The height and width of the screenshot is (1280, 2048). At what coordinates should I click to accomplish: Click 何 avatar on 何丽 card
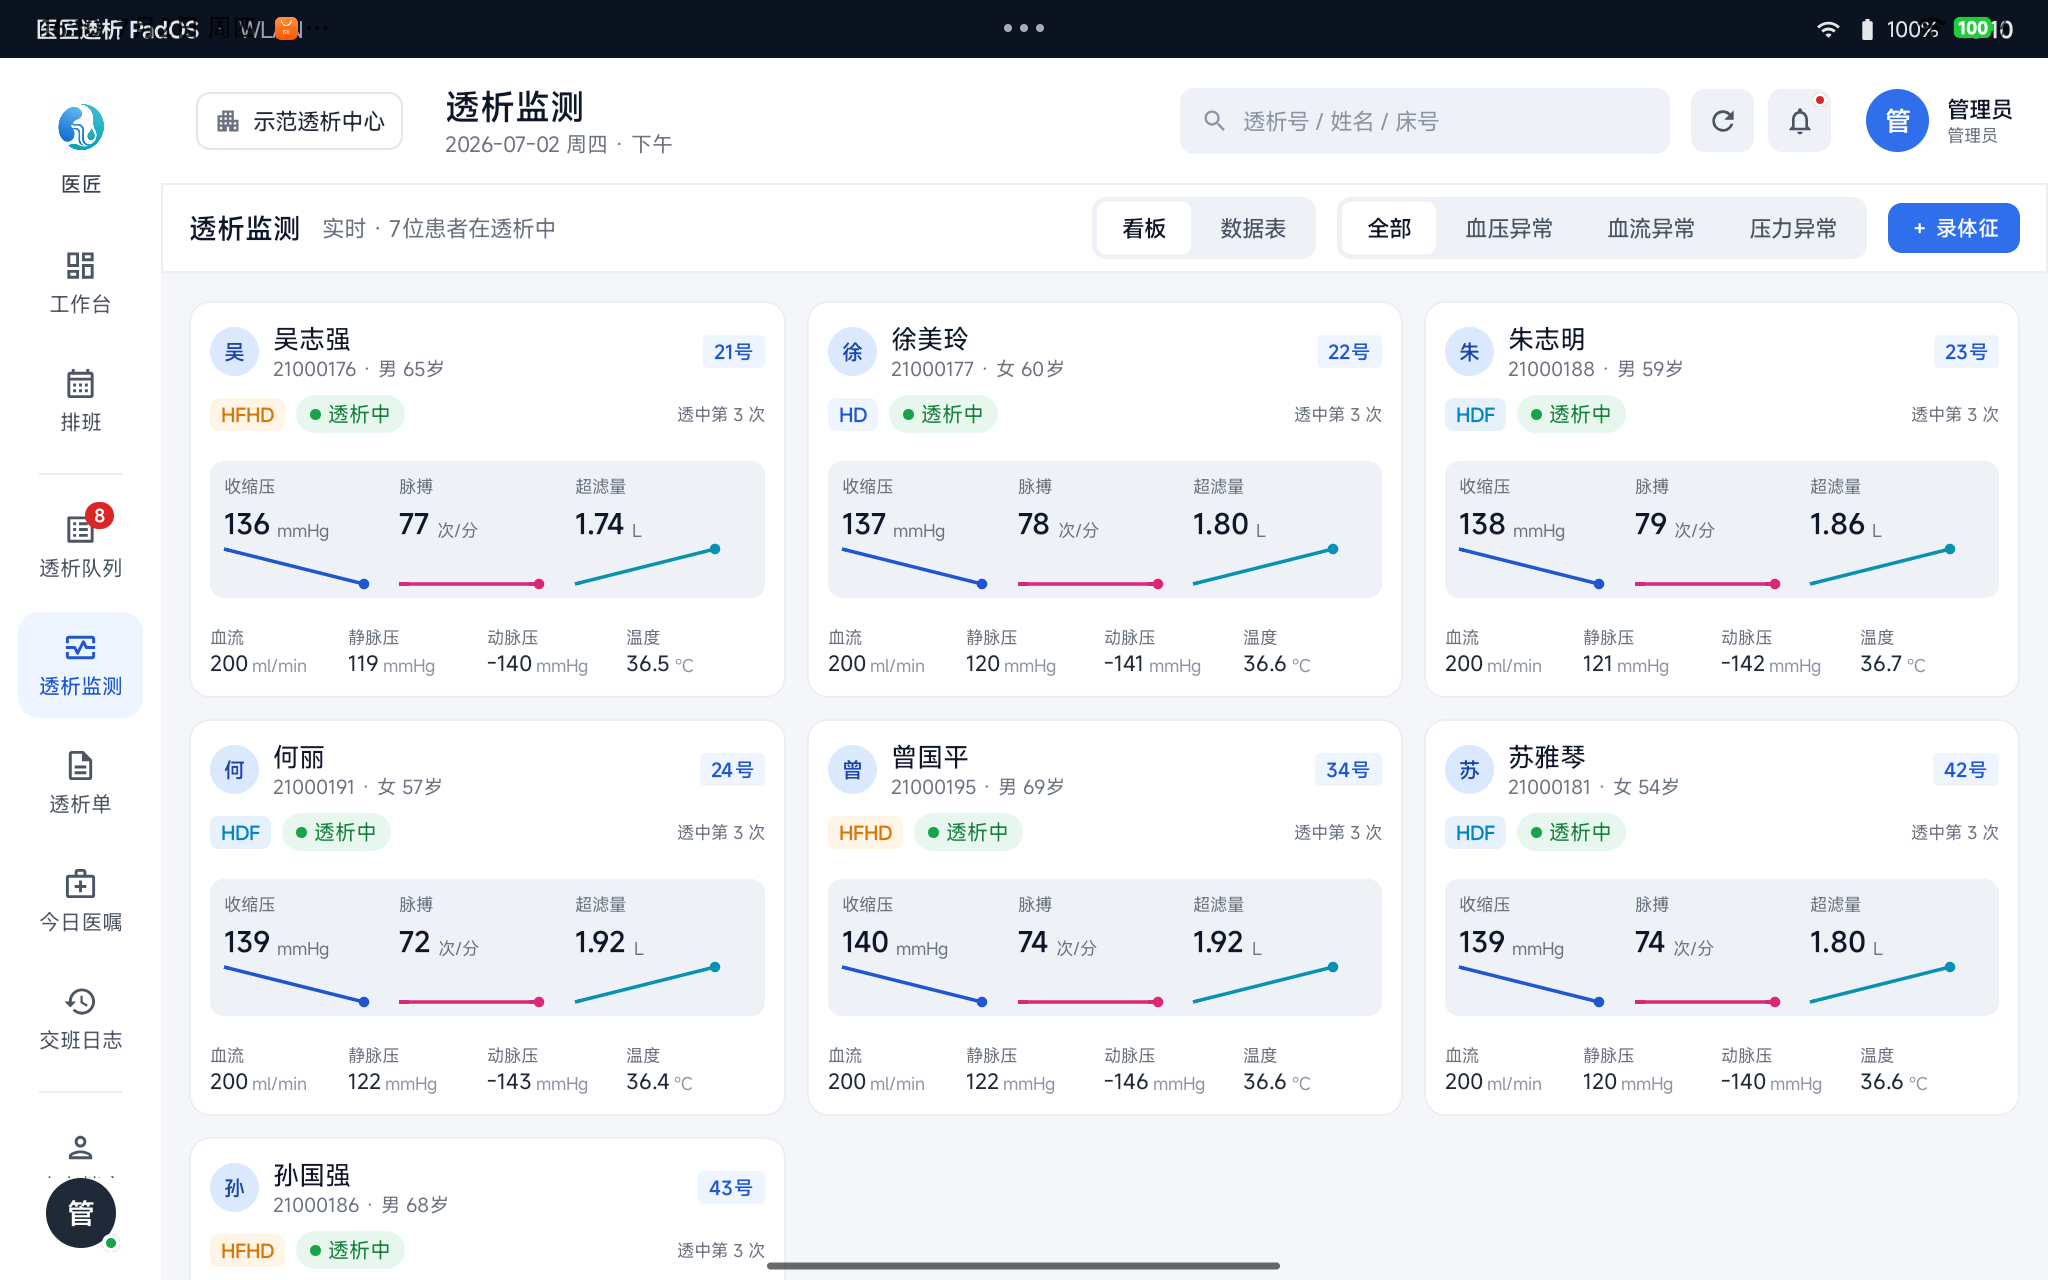click(x=234, y=770)
